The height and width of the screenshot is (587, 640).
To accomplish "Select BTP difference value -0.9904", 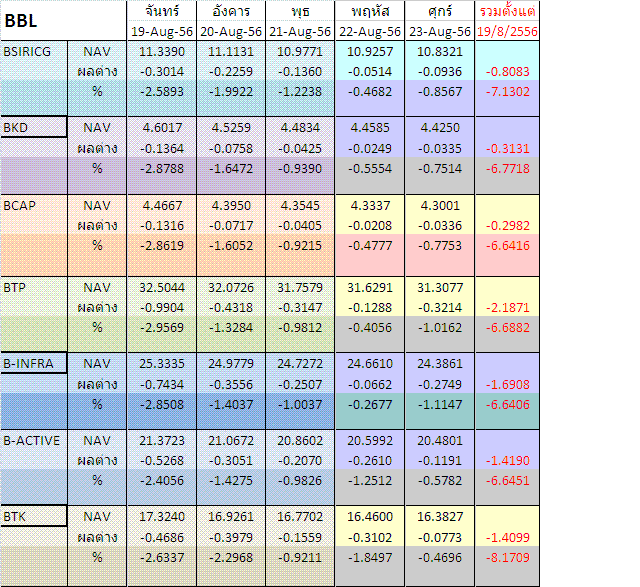I will click(x=162, y=307).
